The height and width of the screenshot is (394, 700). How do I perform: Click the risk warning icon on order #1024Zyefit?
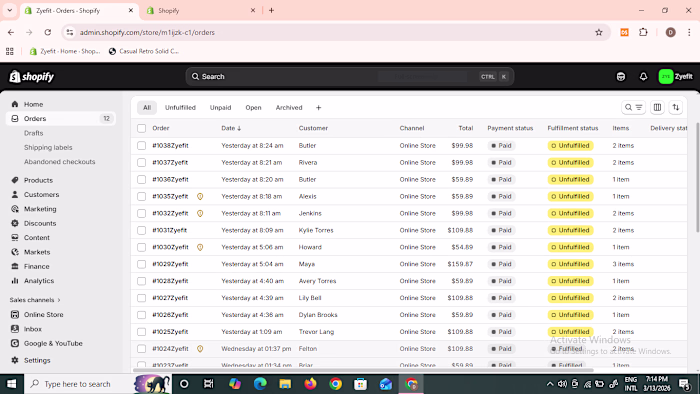click(x=200, y=349)
